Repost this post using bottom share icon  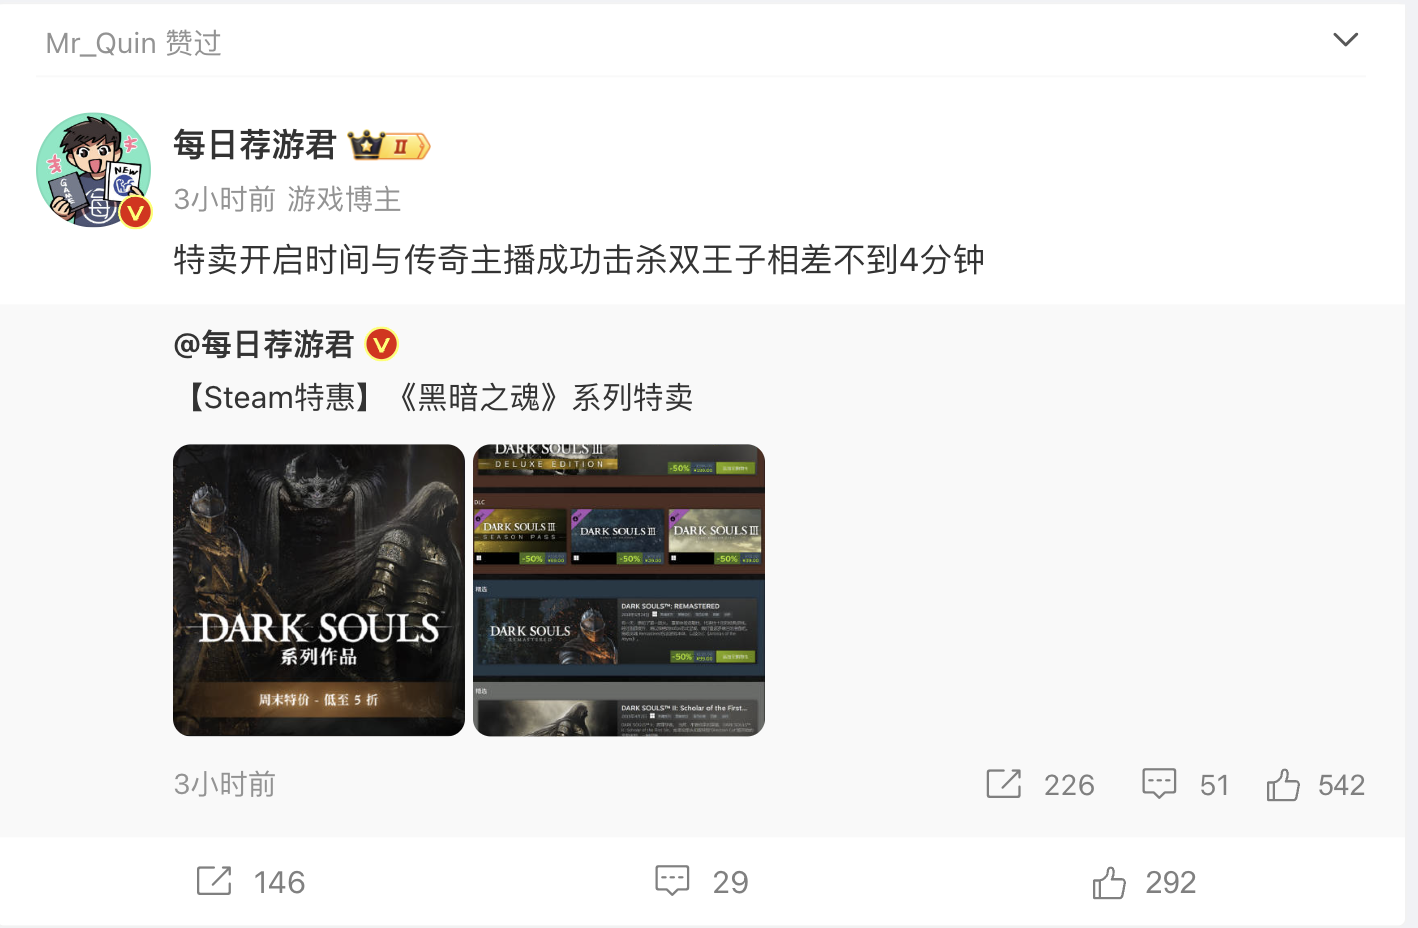click(214, 881)
